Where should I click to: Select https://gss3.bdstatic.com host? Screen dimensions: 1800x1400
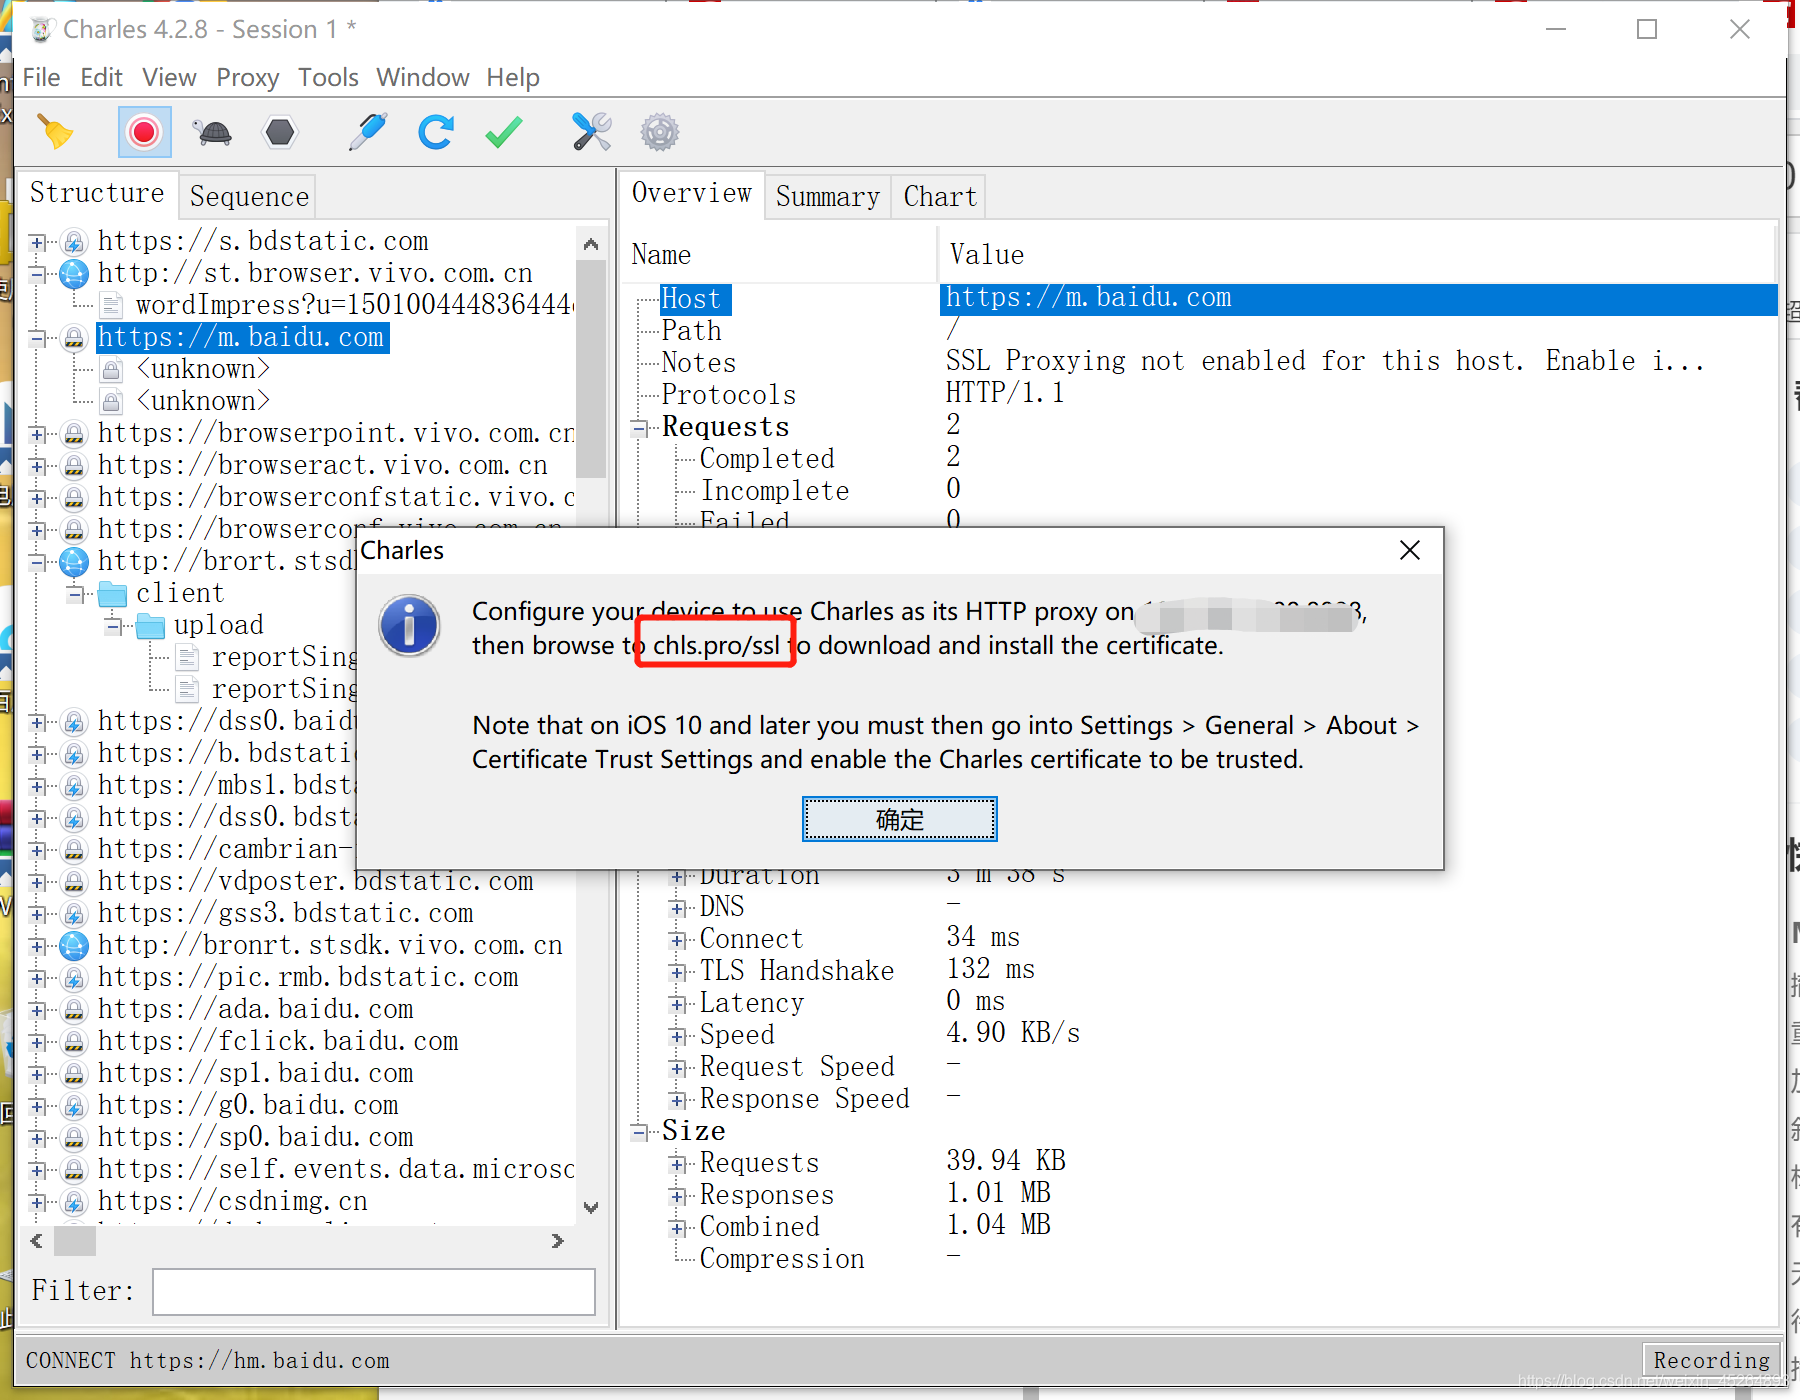click(x=285, y=913)
